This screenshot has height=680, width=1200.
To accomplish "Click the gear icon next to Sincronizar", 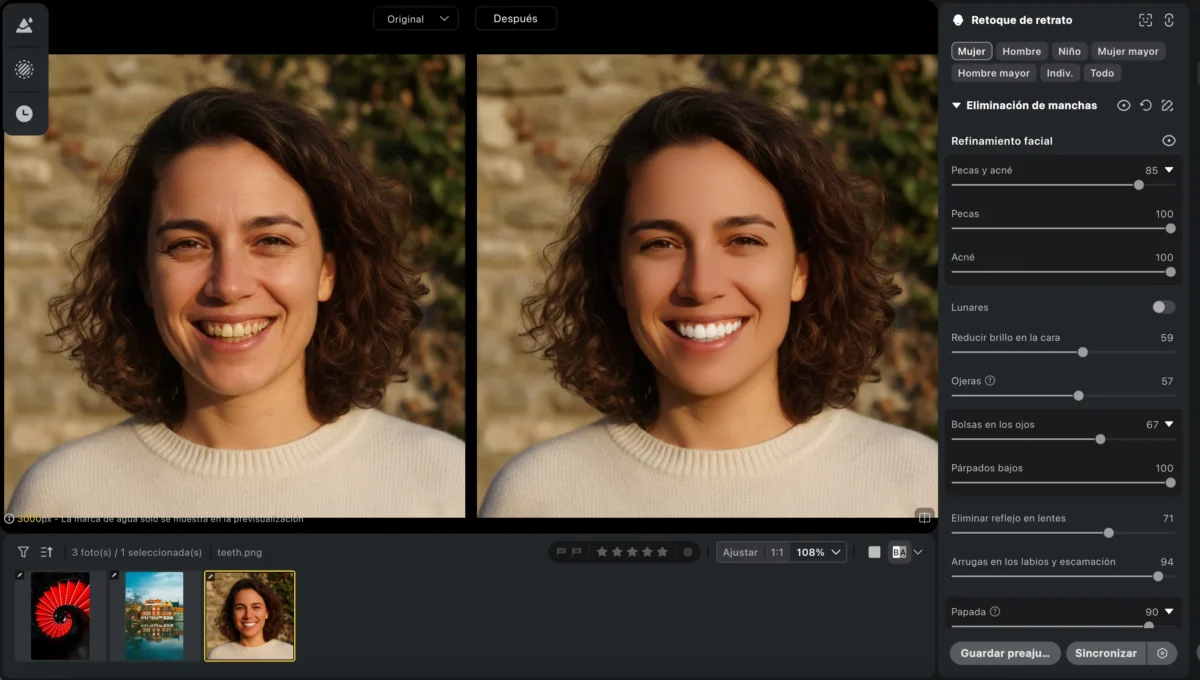I will [x=1162, y=653].
